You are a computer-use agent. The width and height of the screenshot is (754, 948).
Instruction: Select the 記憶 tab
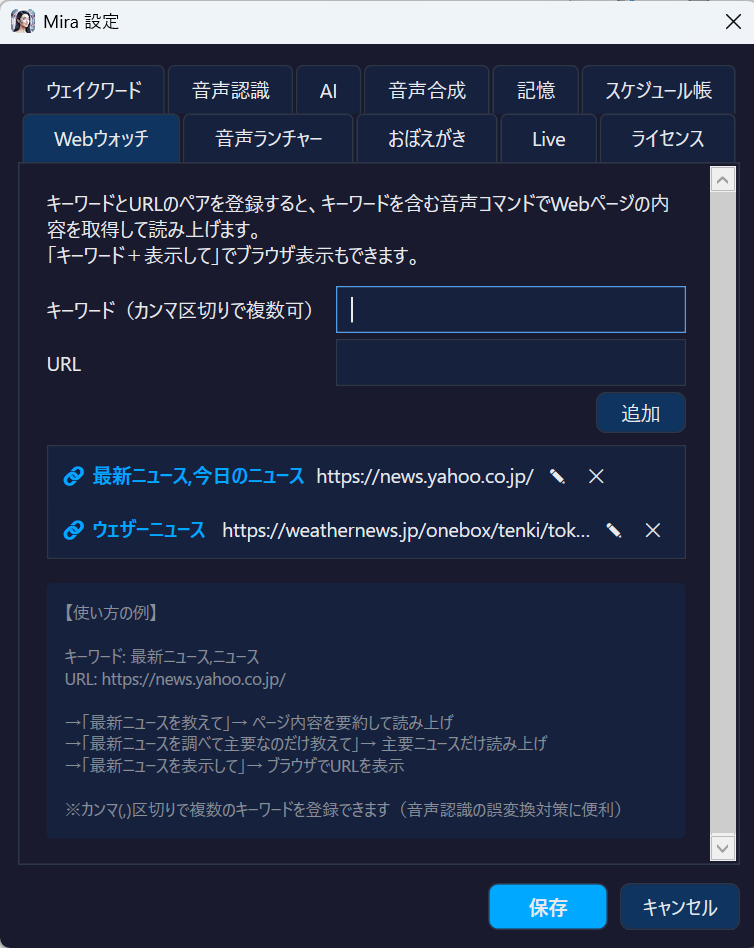(536, 91)
